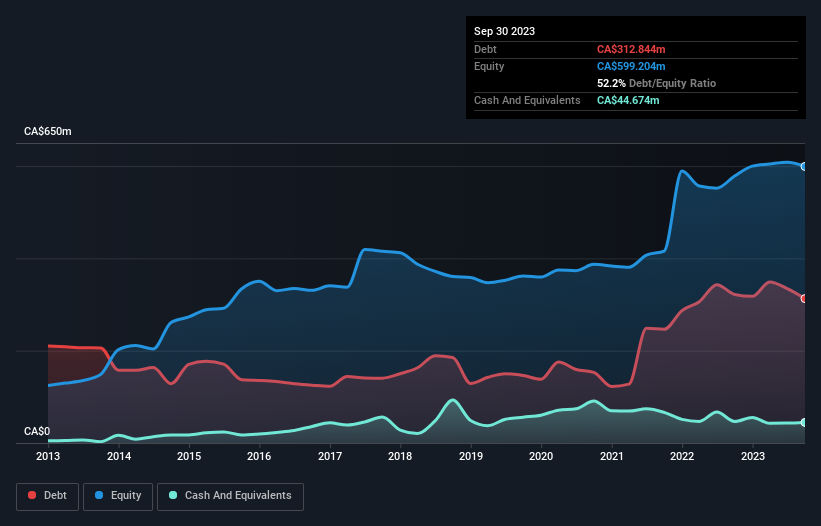Click the 2013 x-axis label
The image size is (821, 526).
48,456
